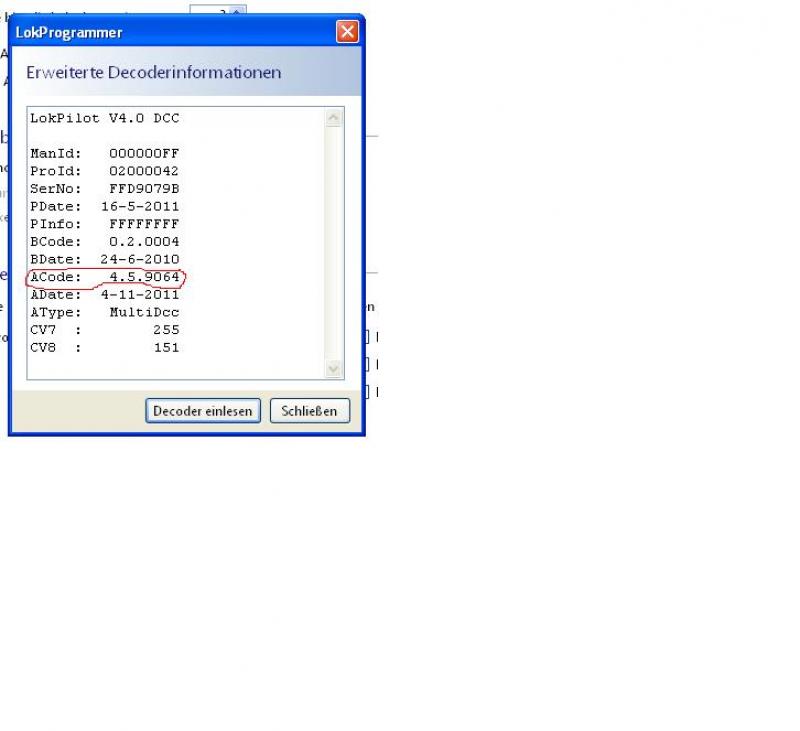Screen dimensions: 800x731
Task: Select the ADate: 4-11-2011 line
Action: [x=105, y=295]
